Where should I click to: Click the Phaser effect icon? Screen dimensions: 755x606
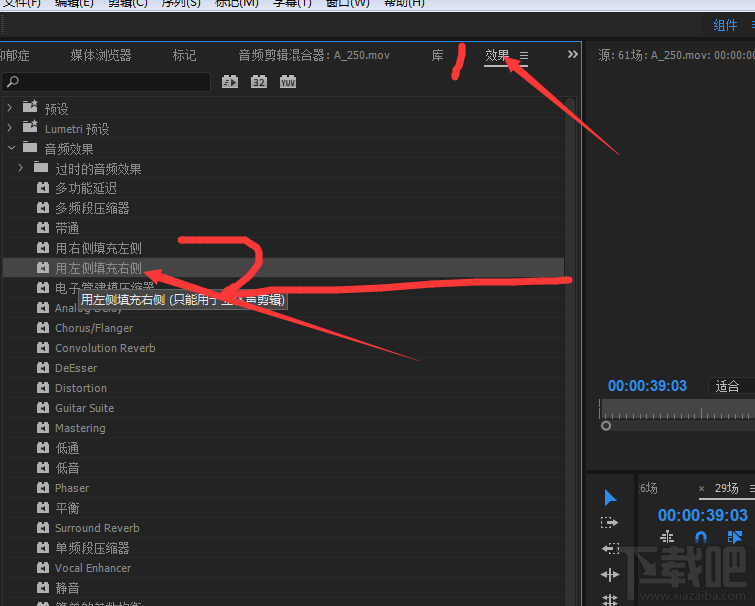coord(43,488)
